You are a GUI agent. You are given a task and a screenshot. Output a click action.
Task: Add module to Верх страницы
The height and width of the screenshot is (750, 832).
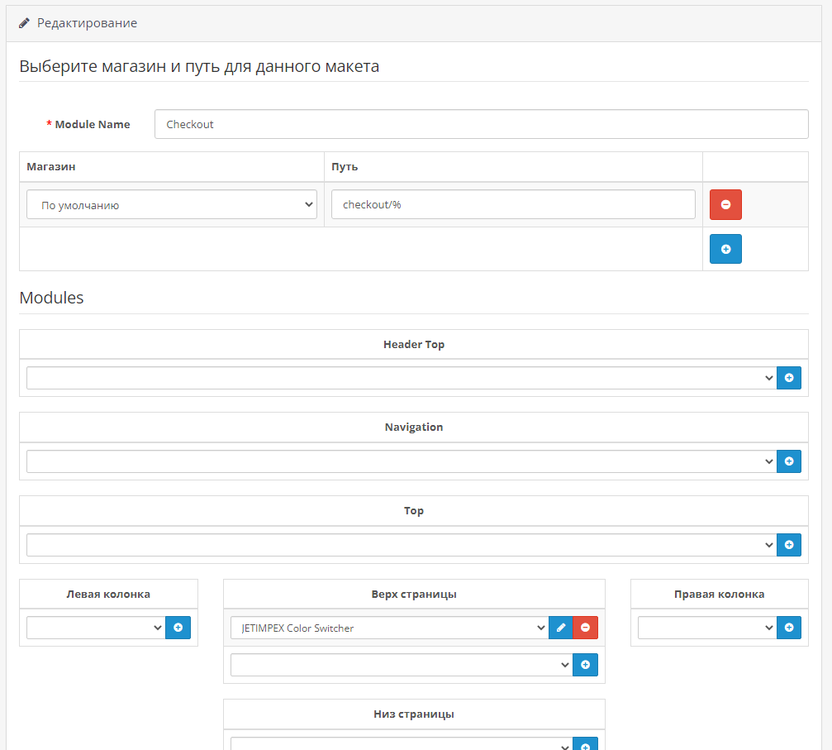(585, 665)
